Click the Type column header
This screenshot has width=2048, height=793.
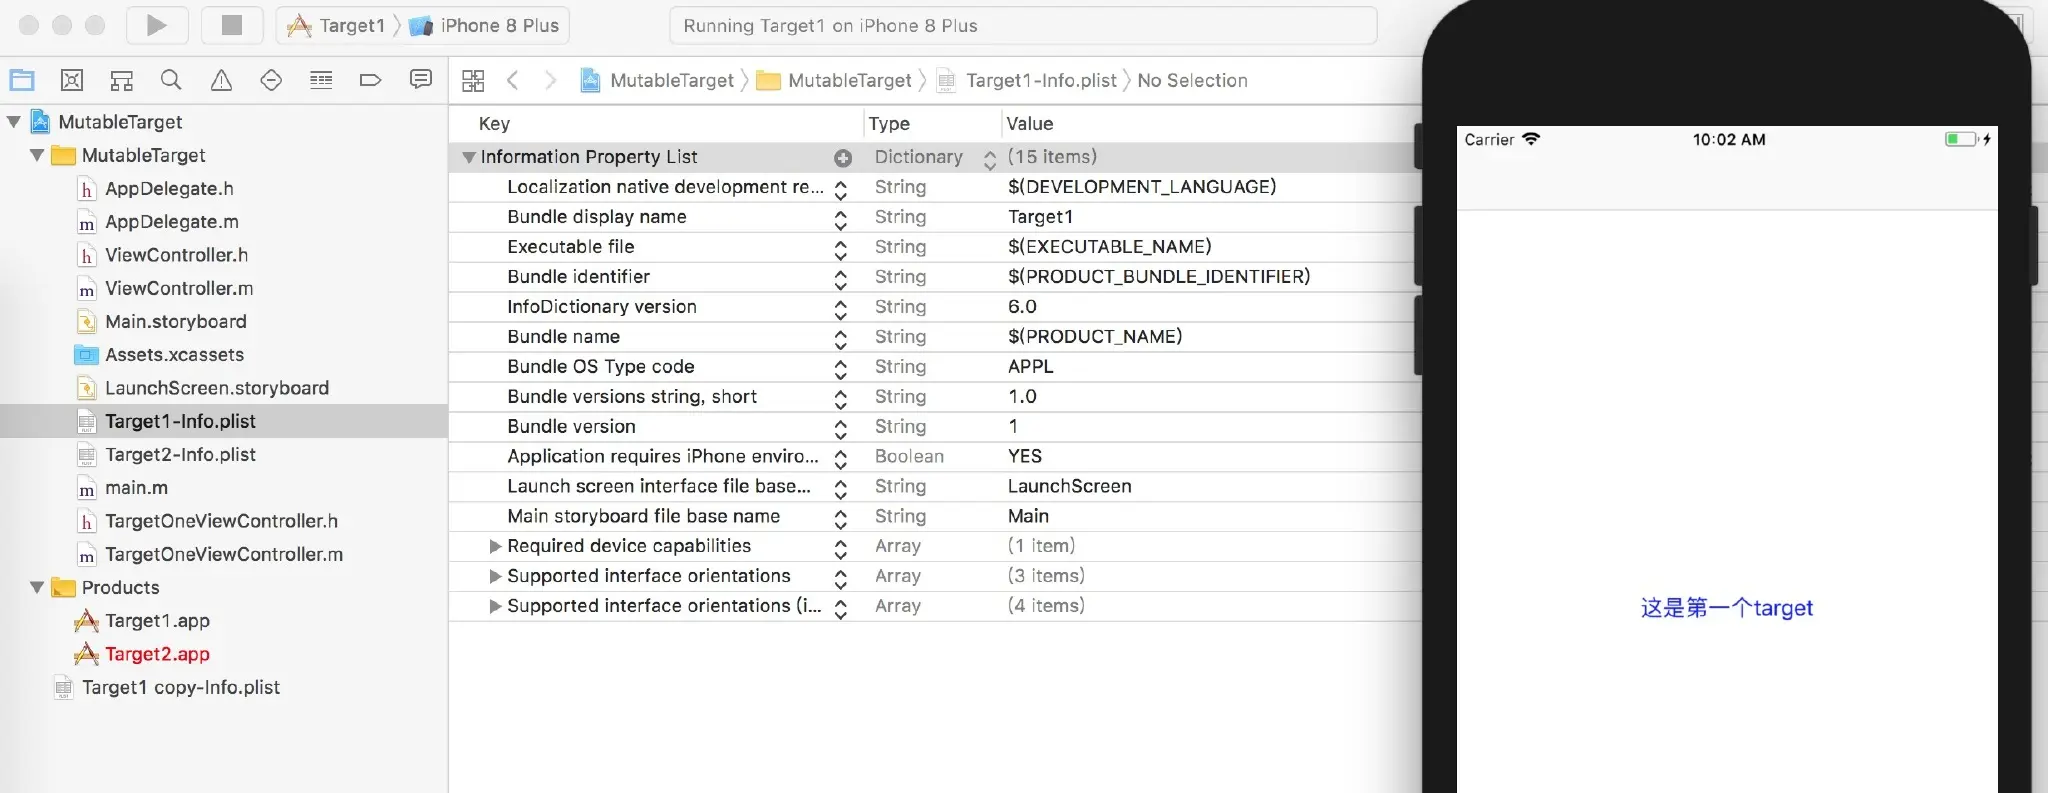pos(889,124)
